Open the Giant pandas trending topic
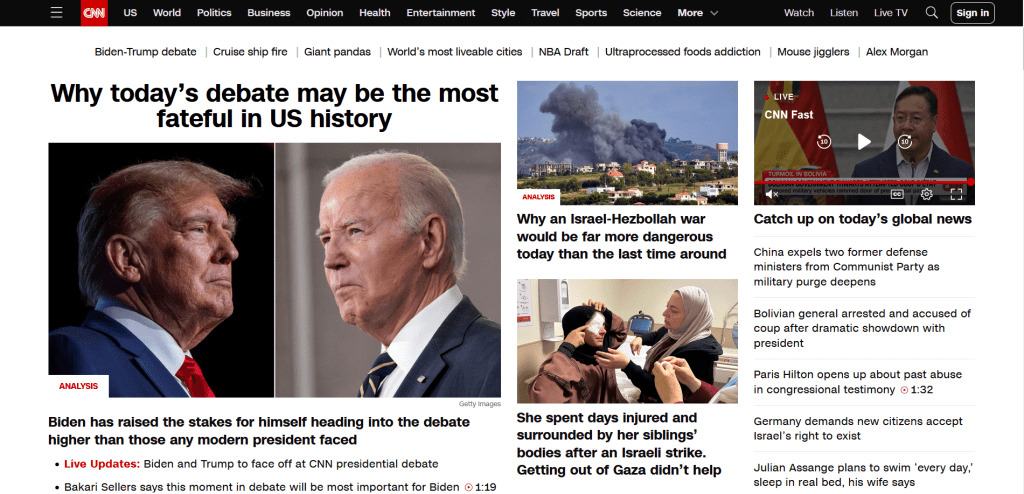 pos(337,52)
